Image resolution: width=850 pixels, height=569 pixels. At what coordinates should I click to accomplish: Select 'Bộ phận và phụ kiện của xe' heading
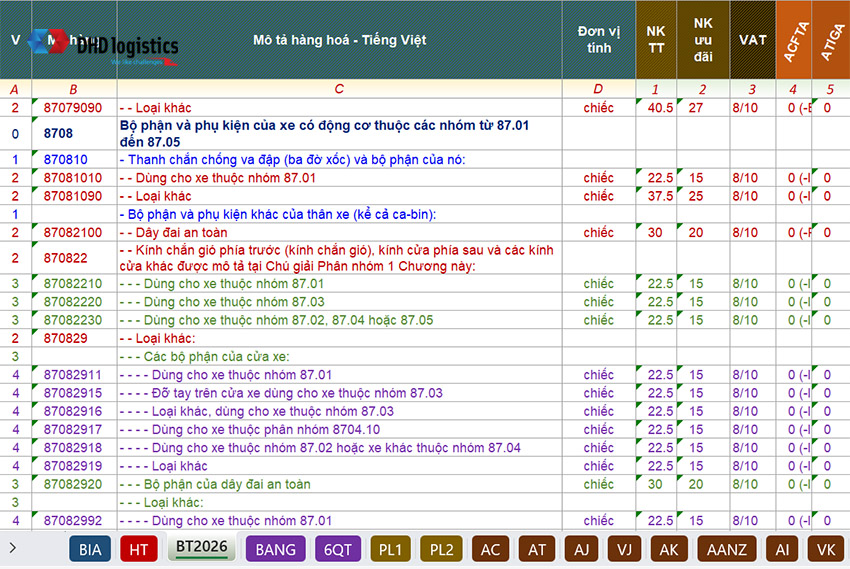[339, 133]
